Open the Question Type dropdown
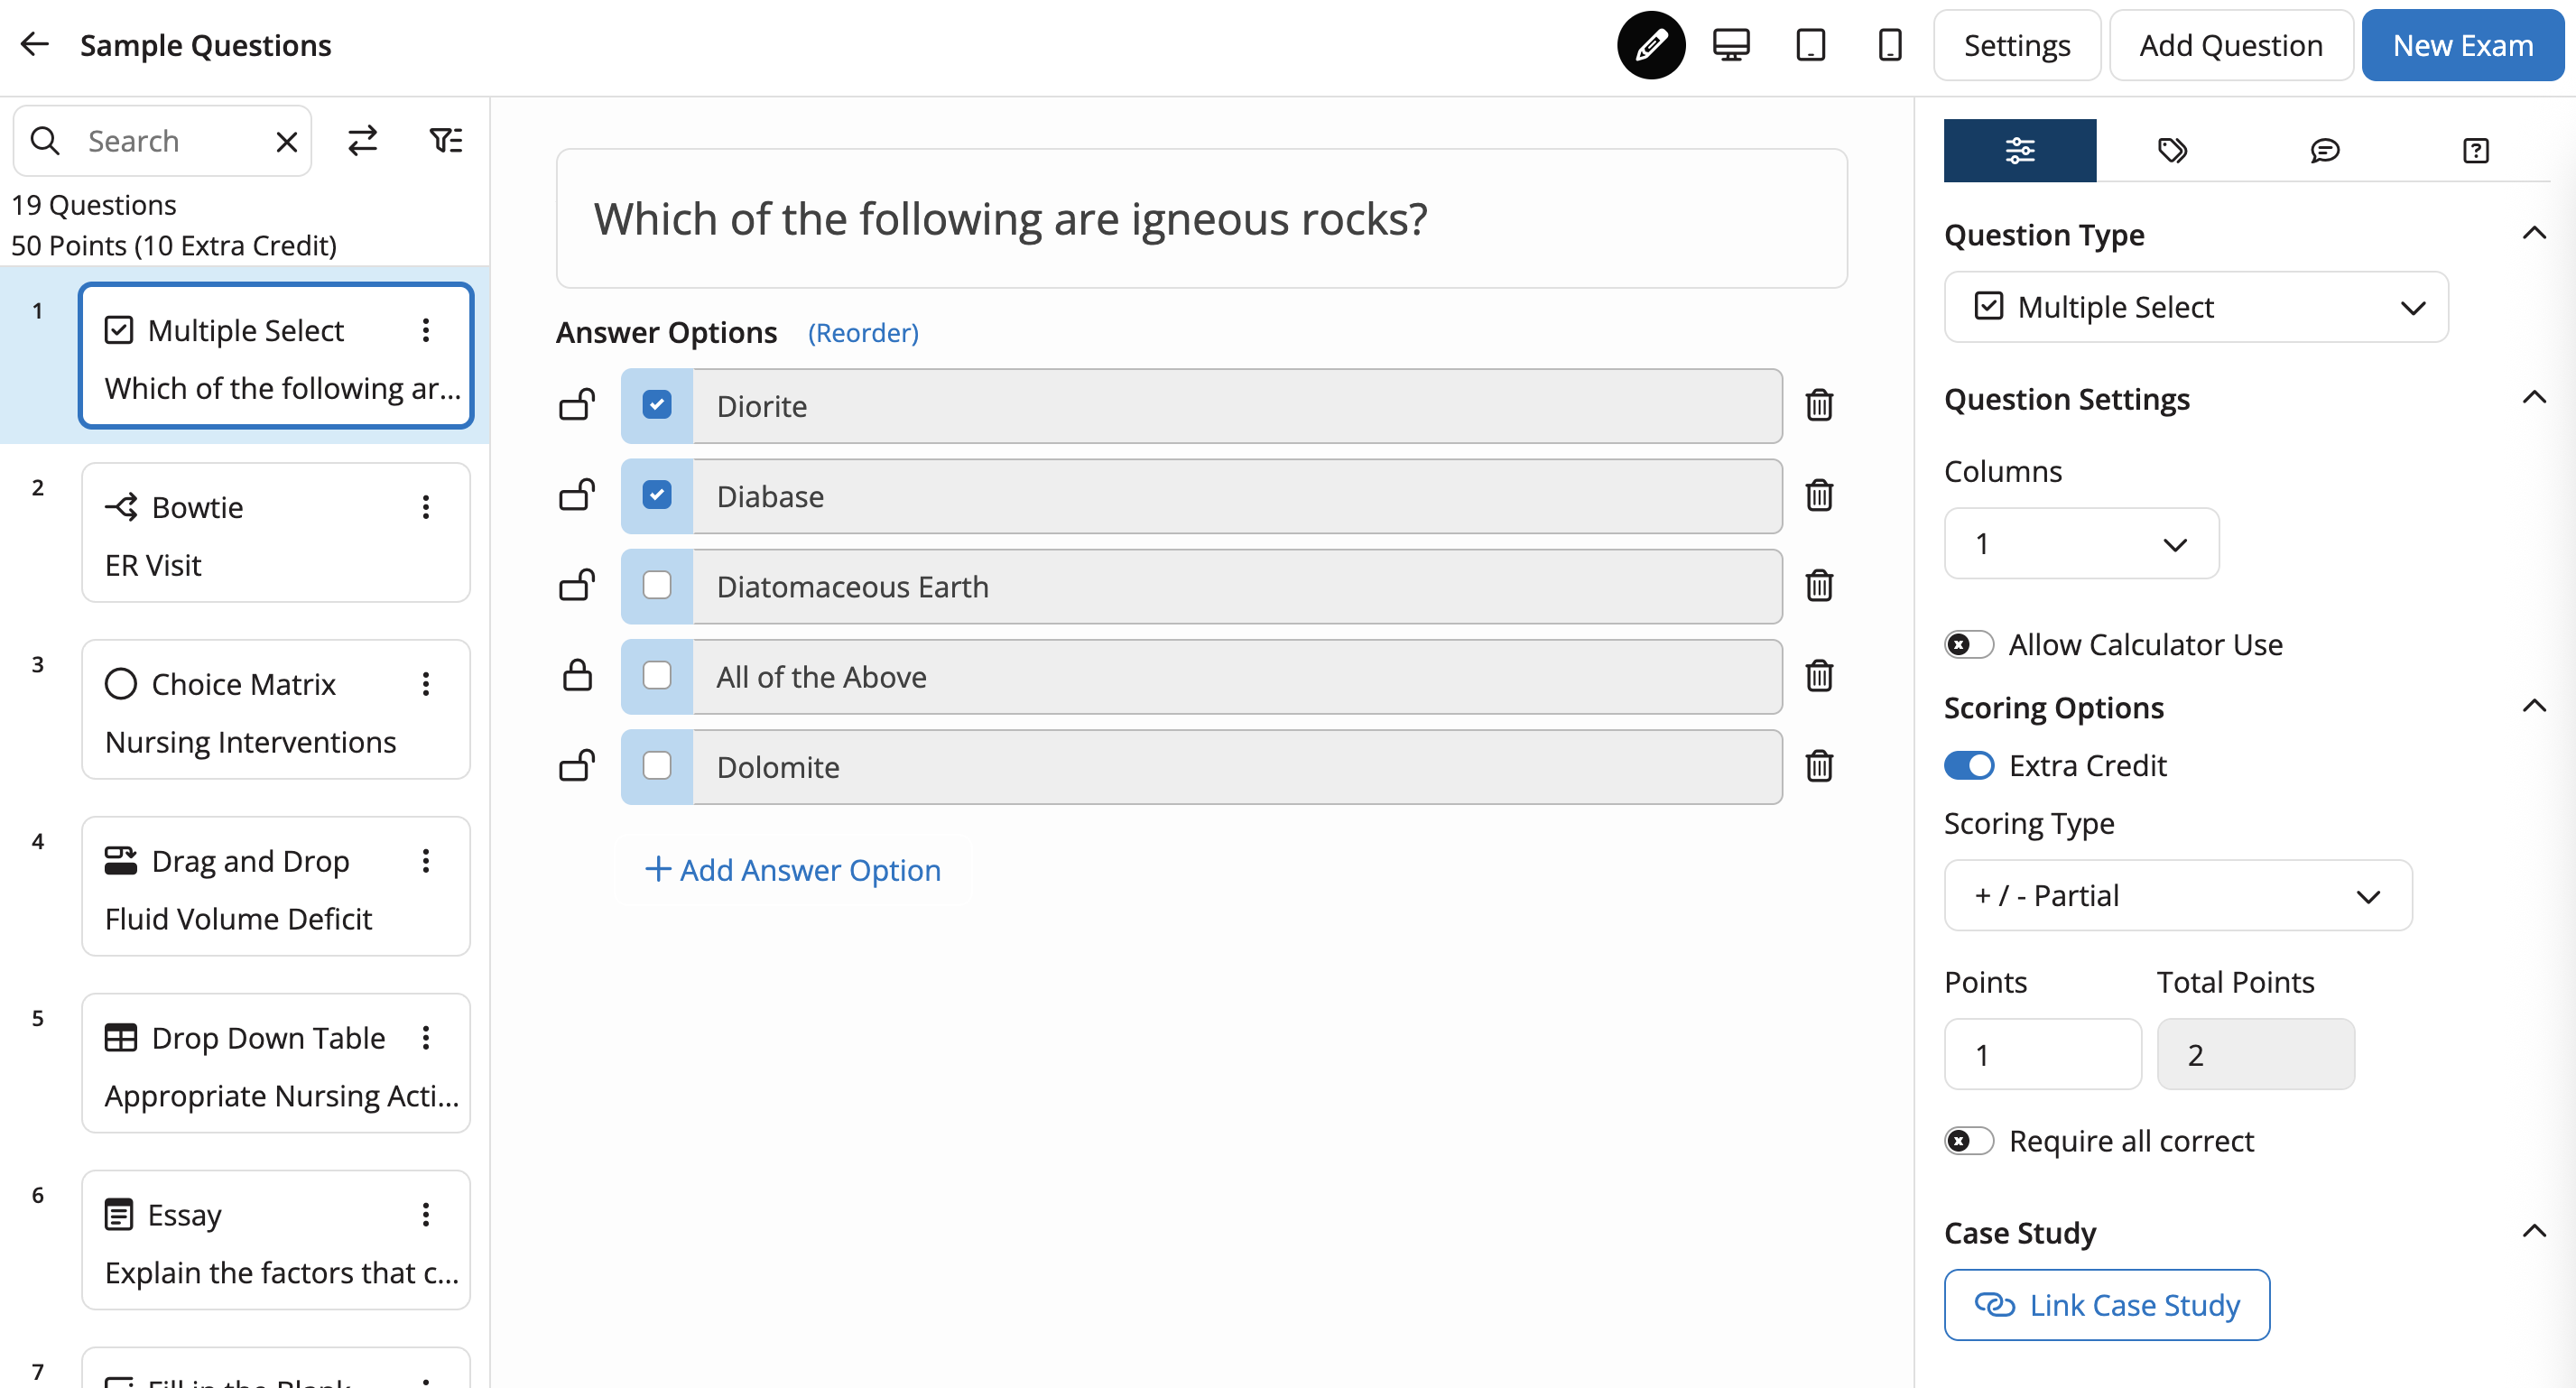This screenshot has width=2576, height=1388. [2196, 307]
